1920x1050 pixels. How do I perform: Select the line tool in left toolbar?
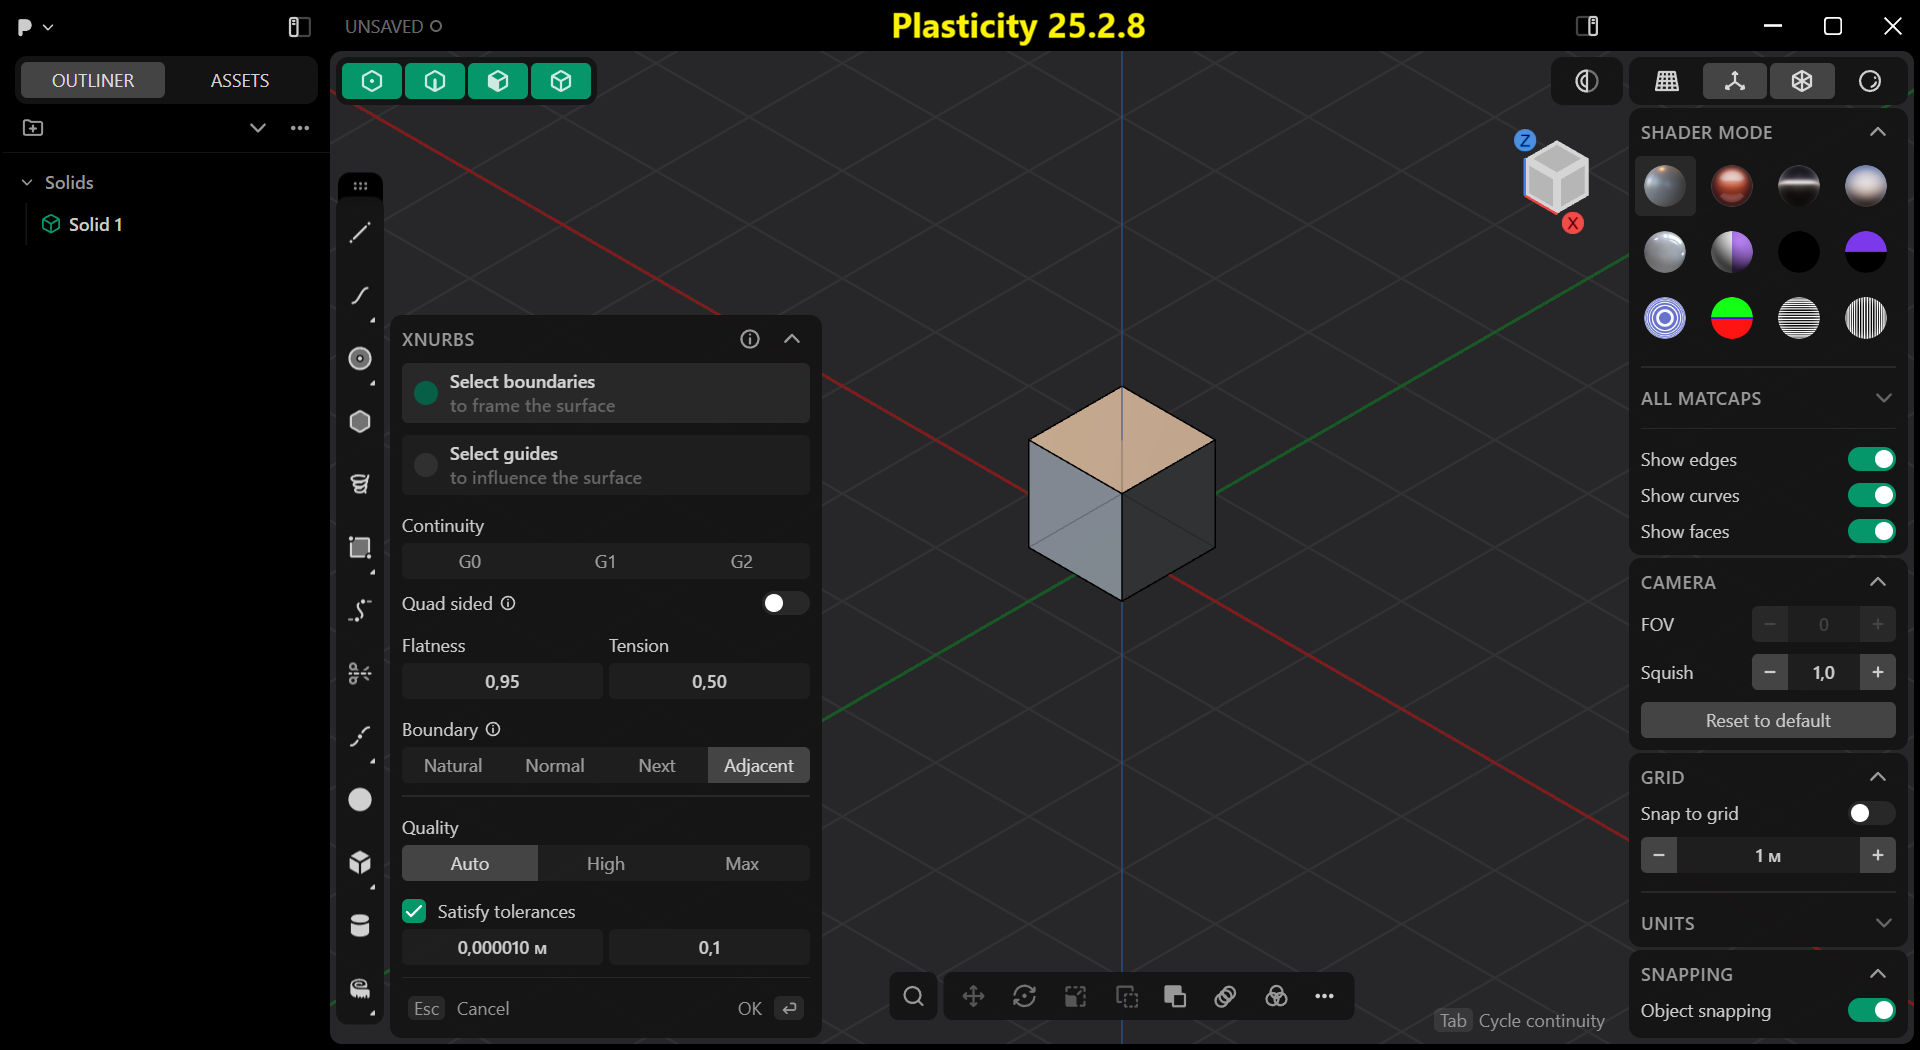pyautogui.click(x=360, y=233)
